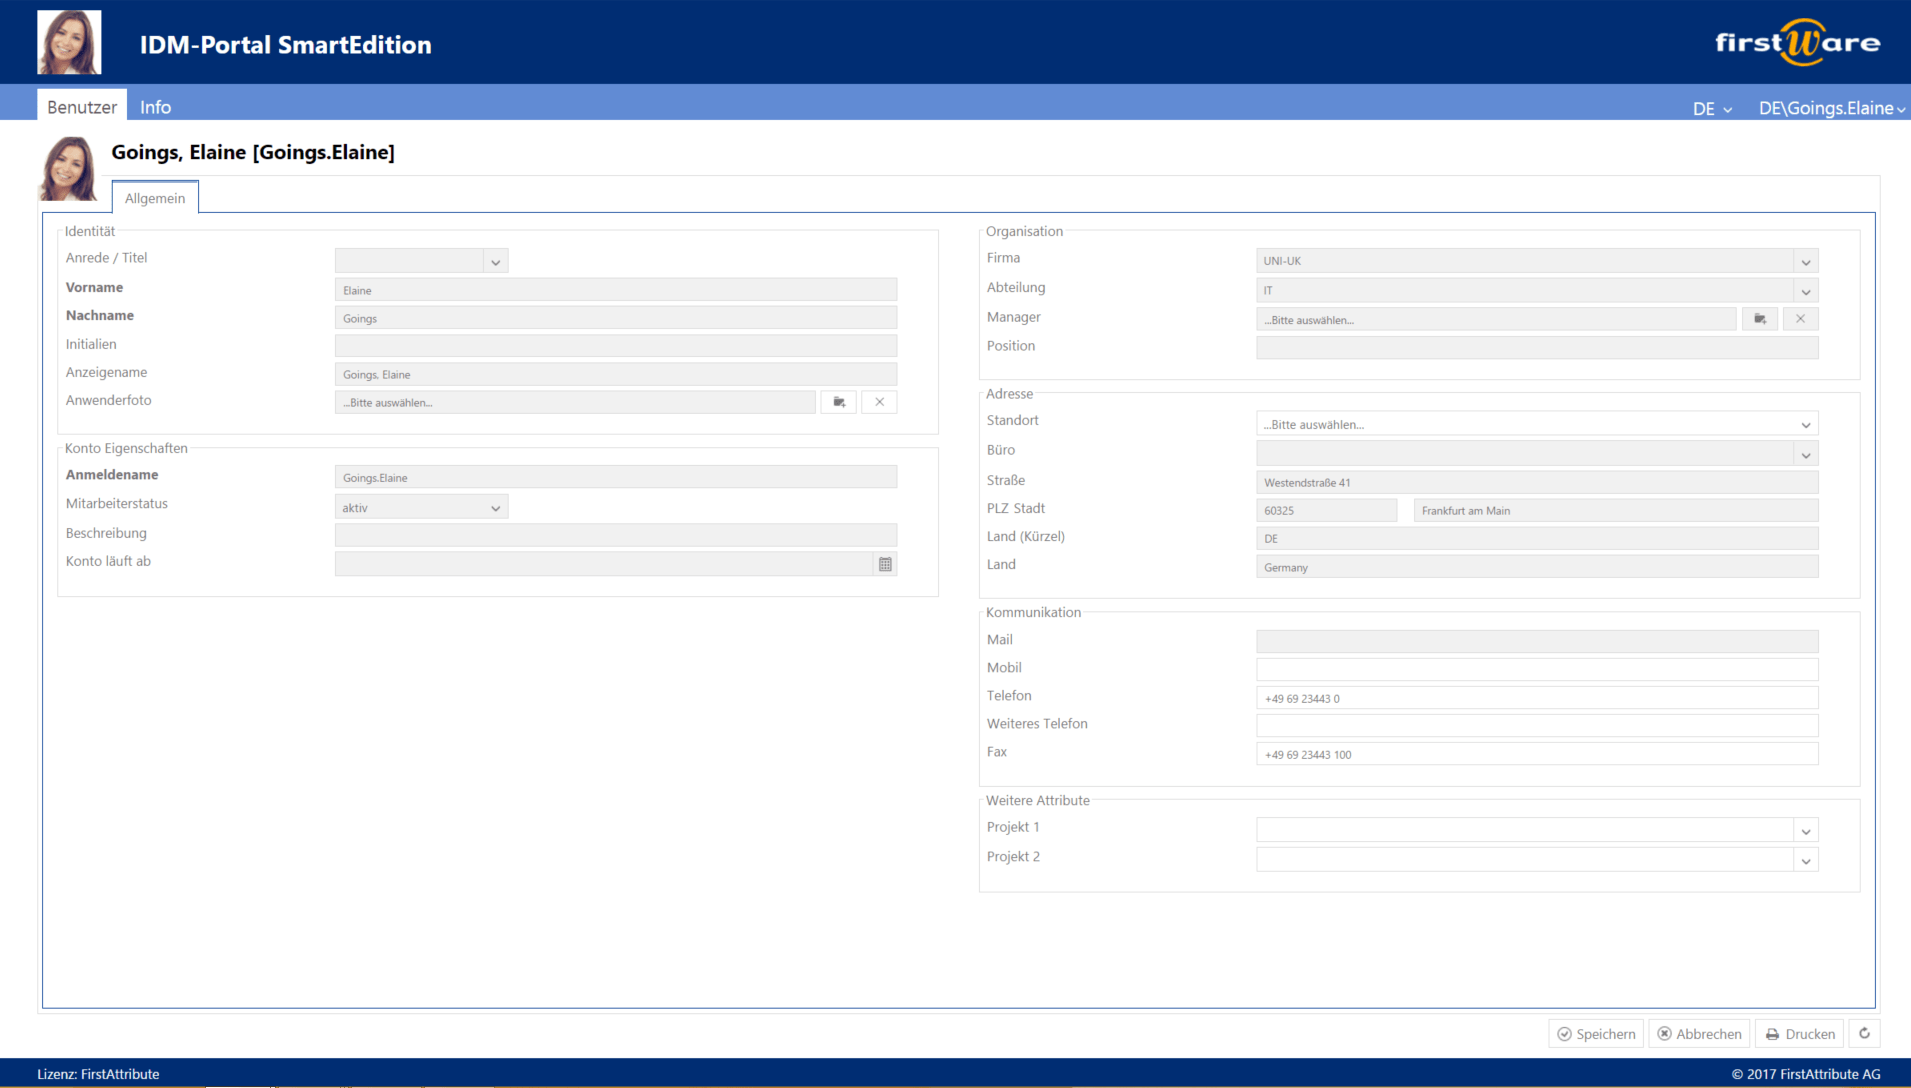The image size is (1911, 1088).
Task: Click Land (Kürzel) field DE
Action: pyautogui.click(x=1537, y=538)
